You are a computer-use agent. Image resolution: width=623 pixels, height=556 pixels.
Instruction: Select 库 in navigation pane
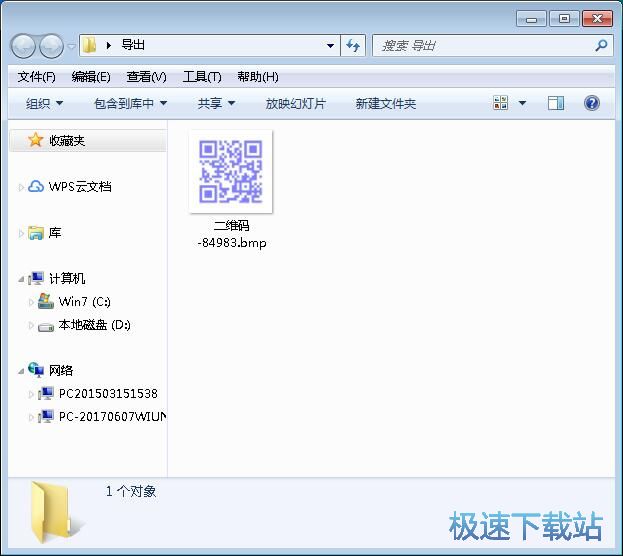coord(55,232)
